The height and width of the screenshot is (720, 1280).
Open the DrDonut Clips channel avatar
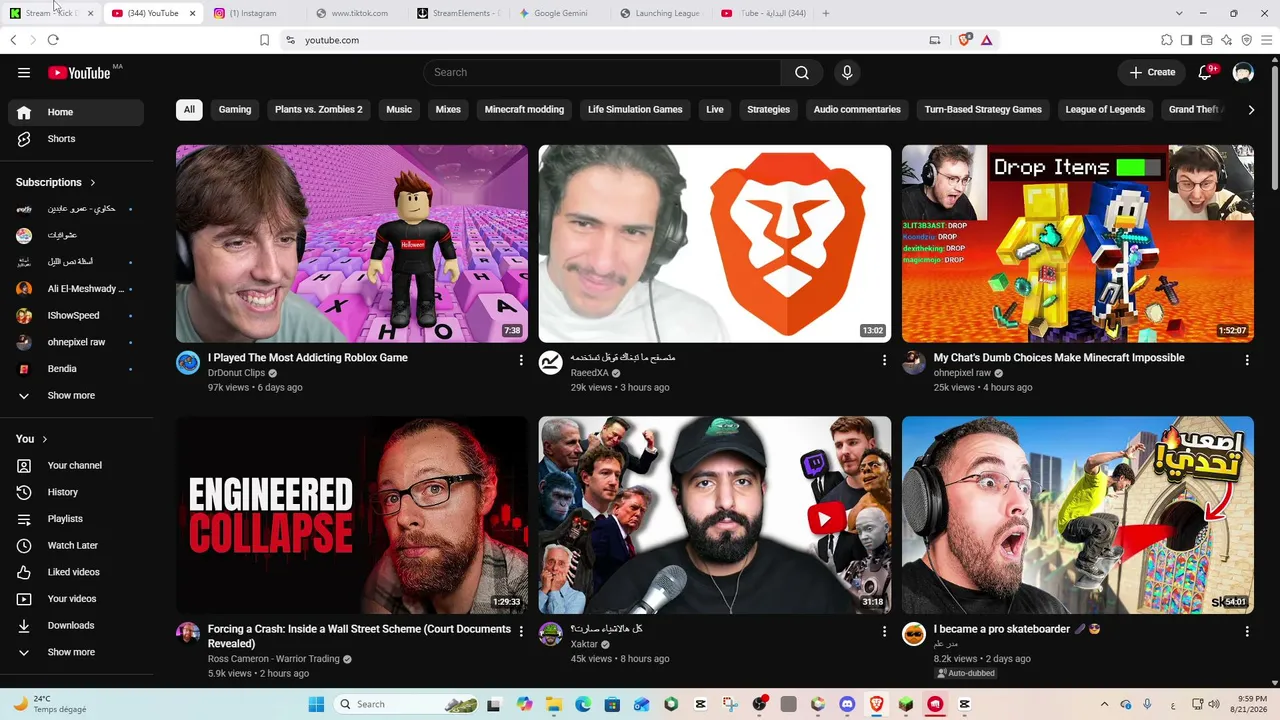[x=188, y=362]
